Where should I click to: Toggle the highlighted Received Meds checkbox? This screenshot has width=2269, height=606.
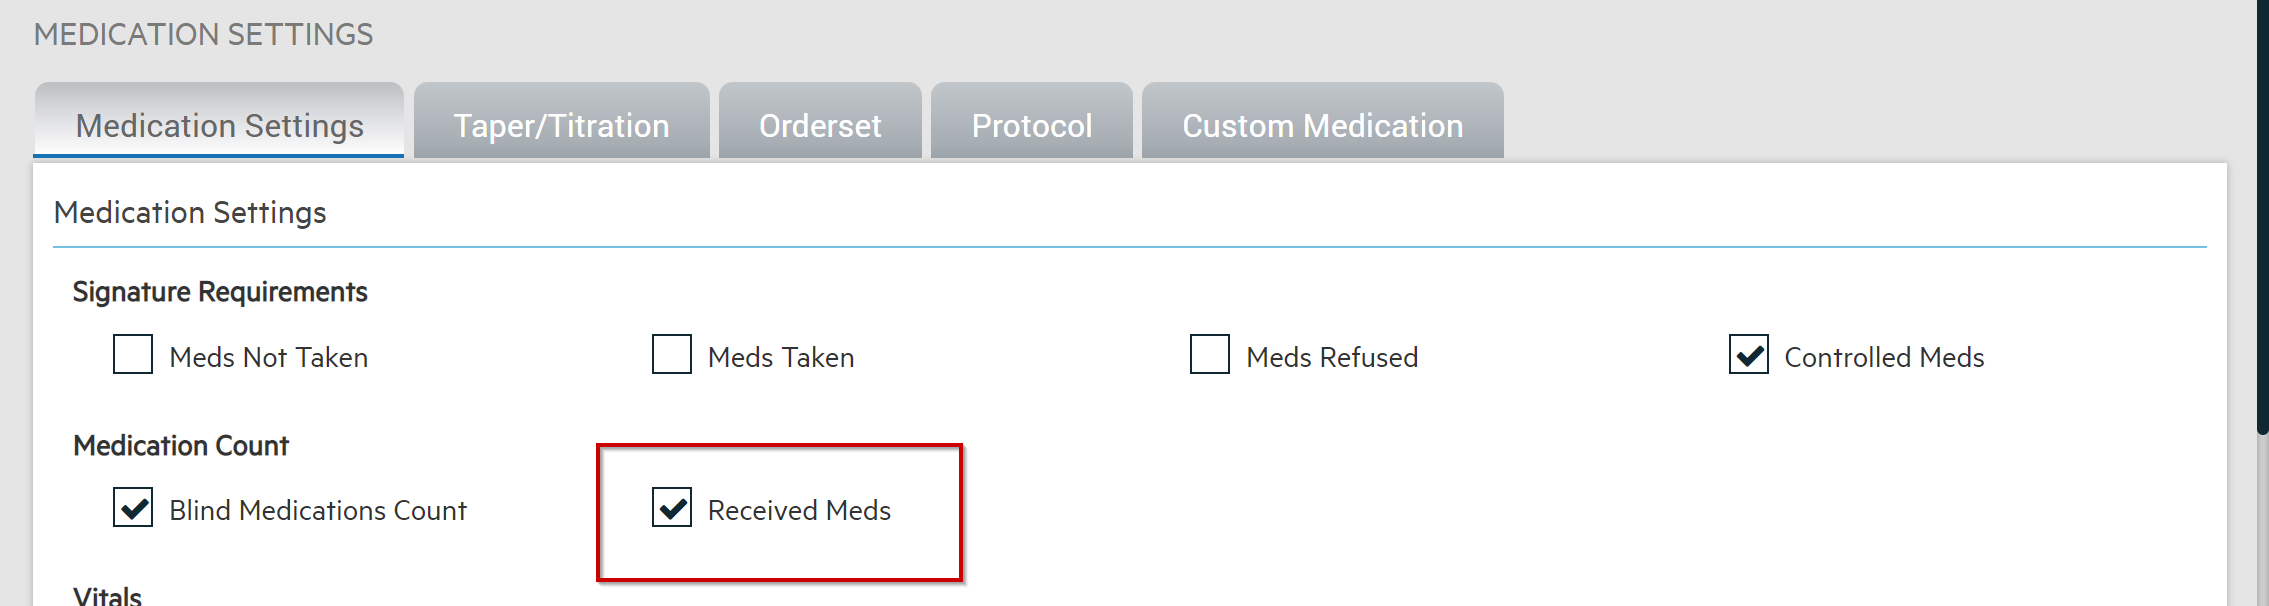pos(670,509)
